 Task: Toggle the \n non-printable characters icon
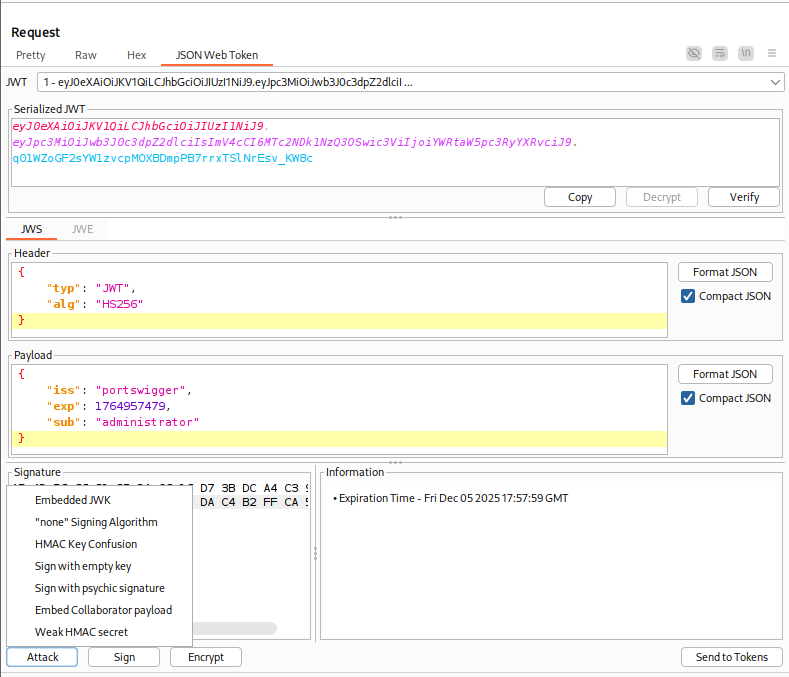click(746, 53)
